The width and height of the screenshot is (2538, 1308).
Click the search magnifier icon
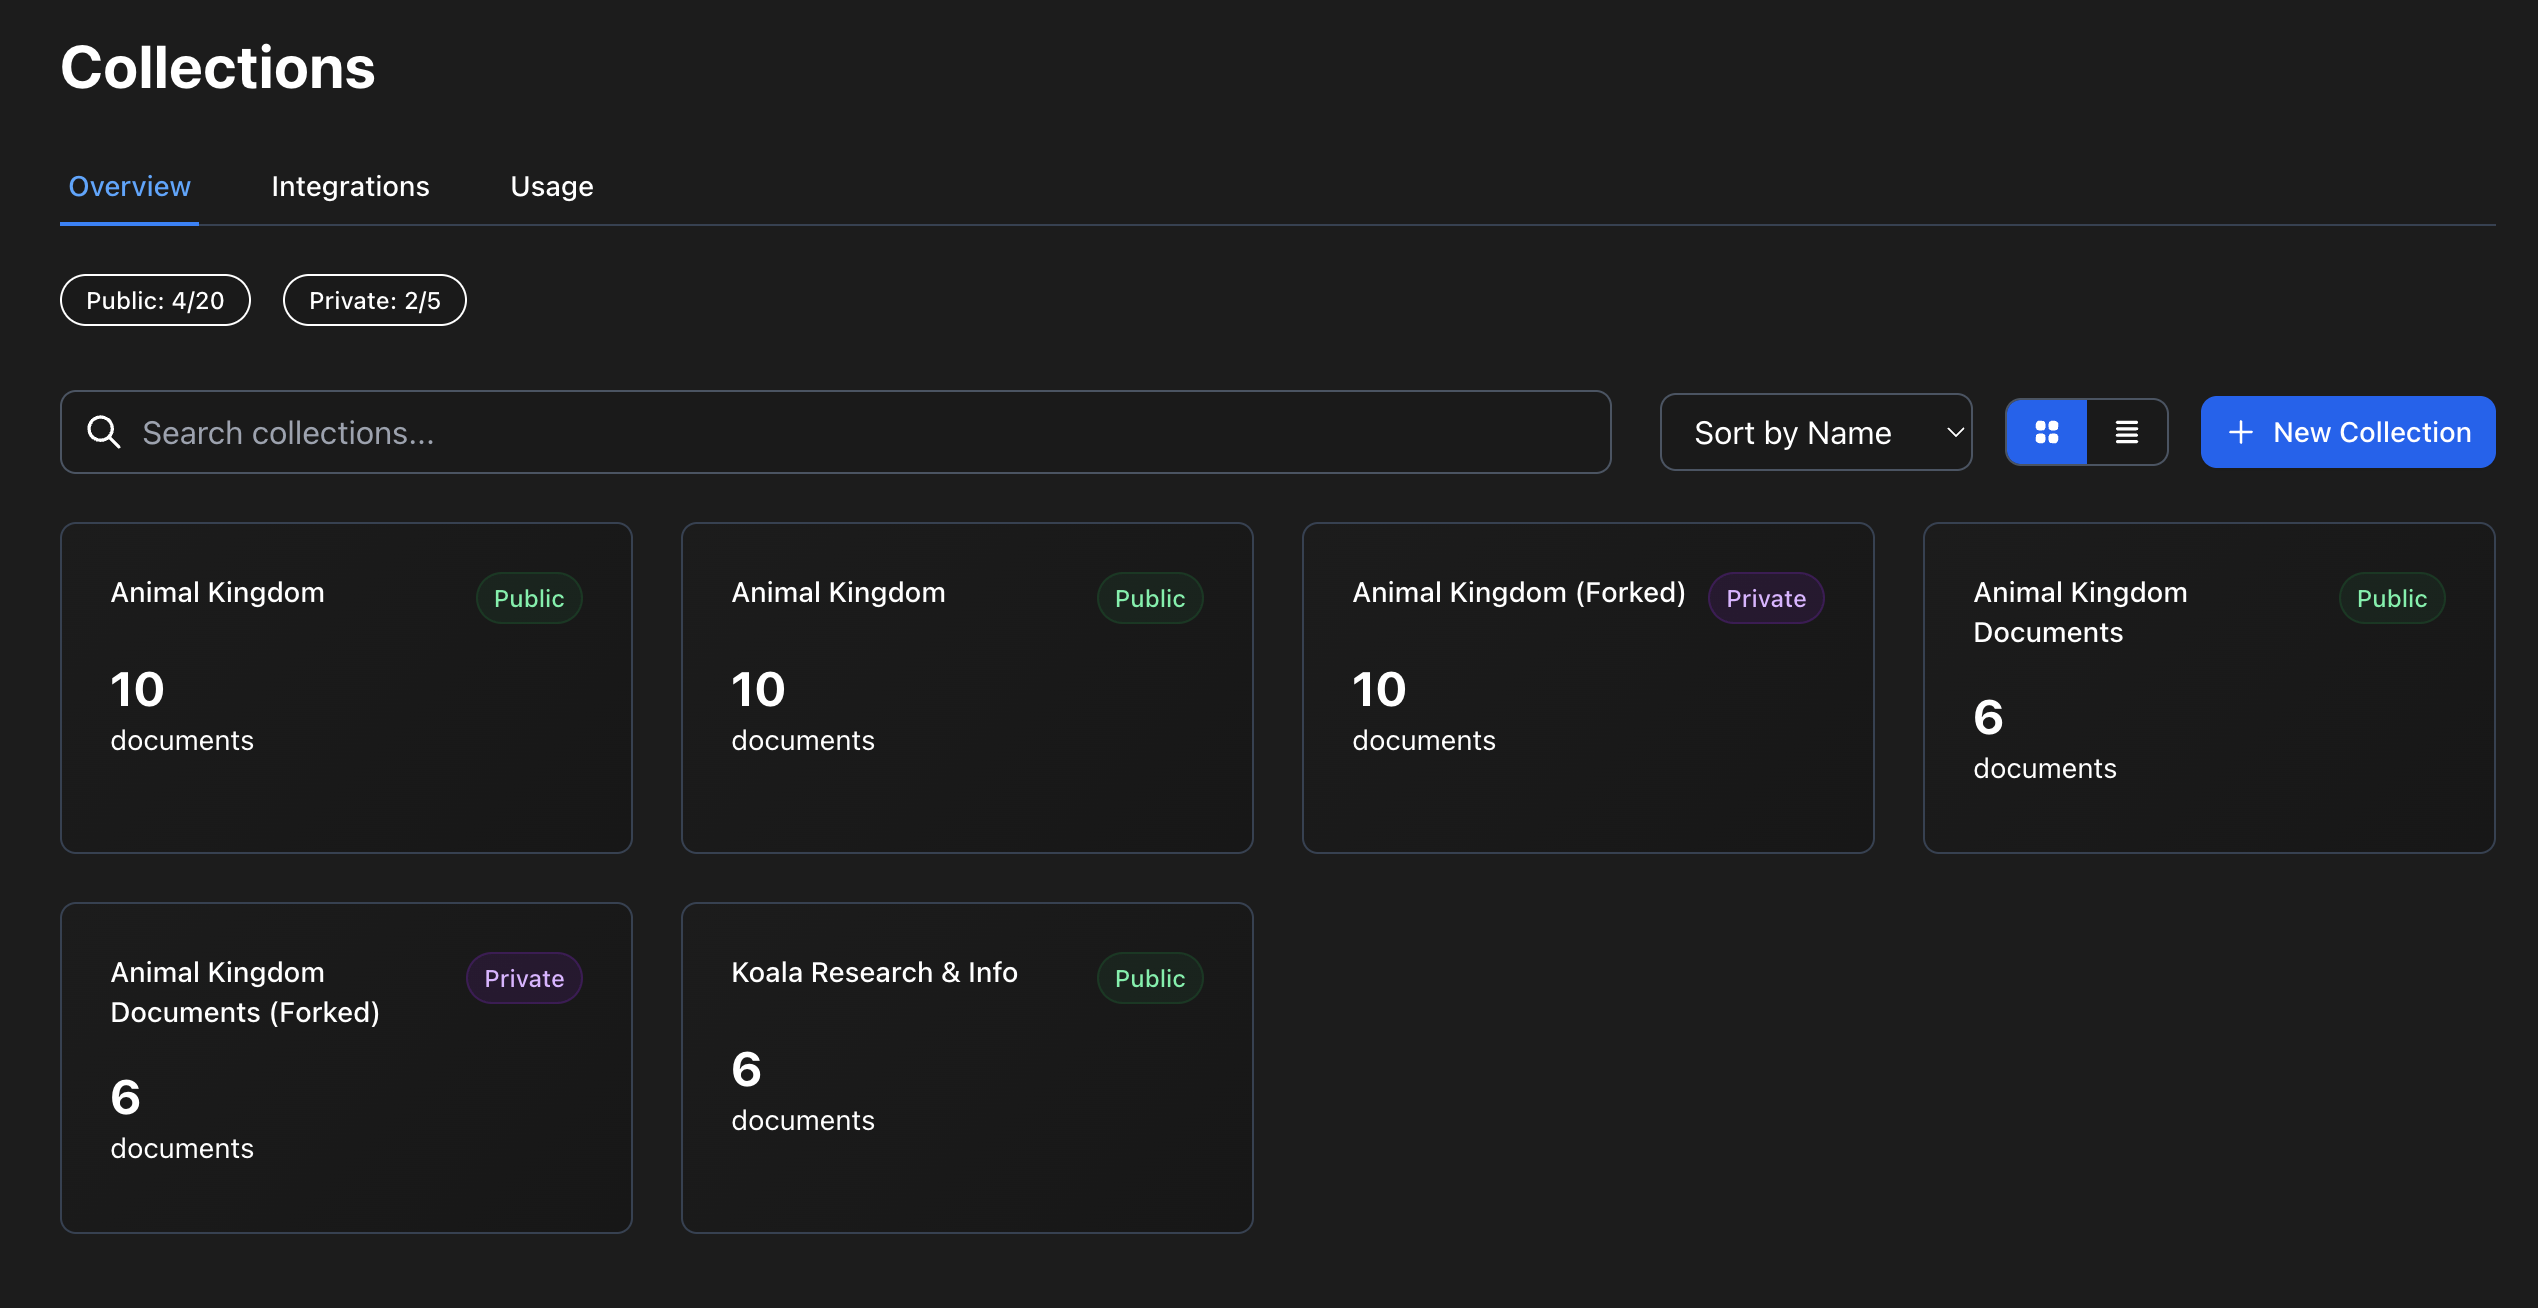[x=103, y=432]
